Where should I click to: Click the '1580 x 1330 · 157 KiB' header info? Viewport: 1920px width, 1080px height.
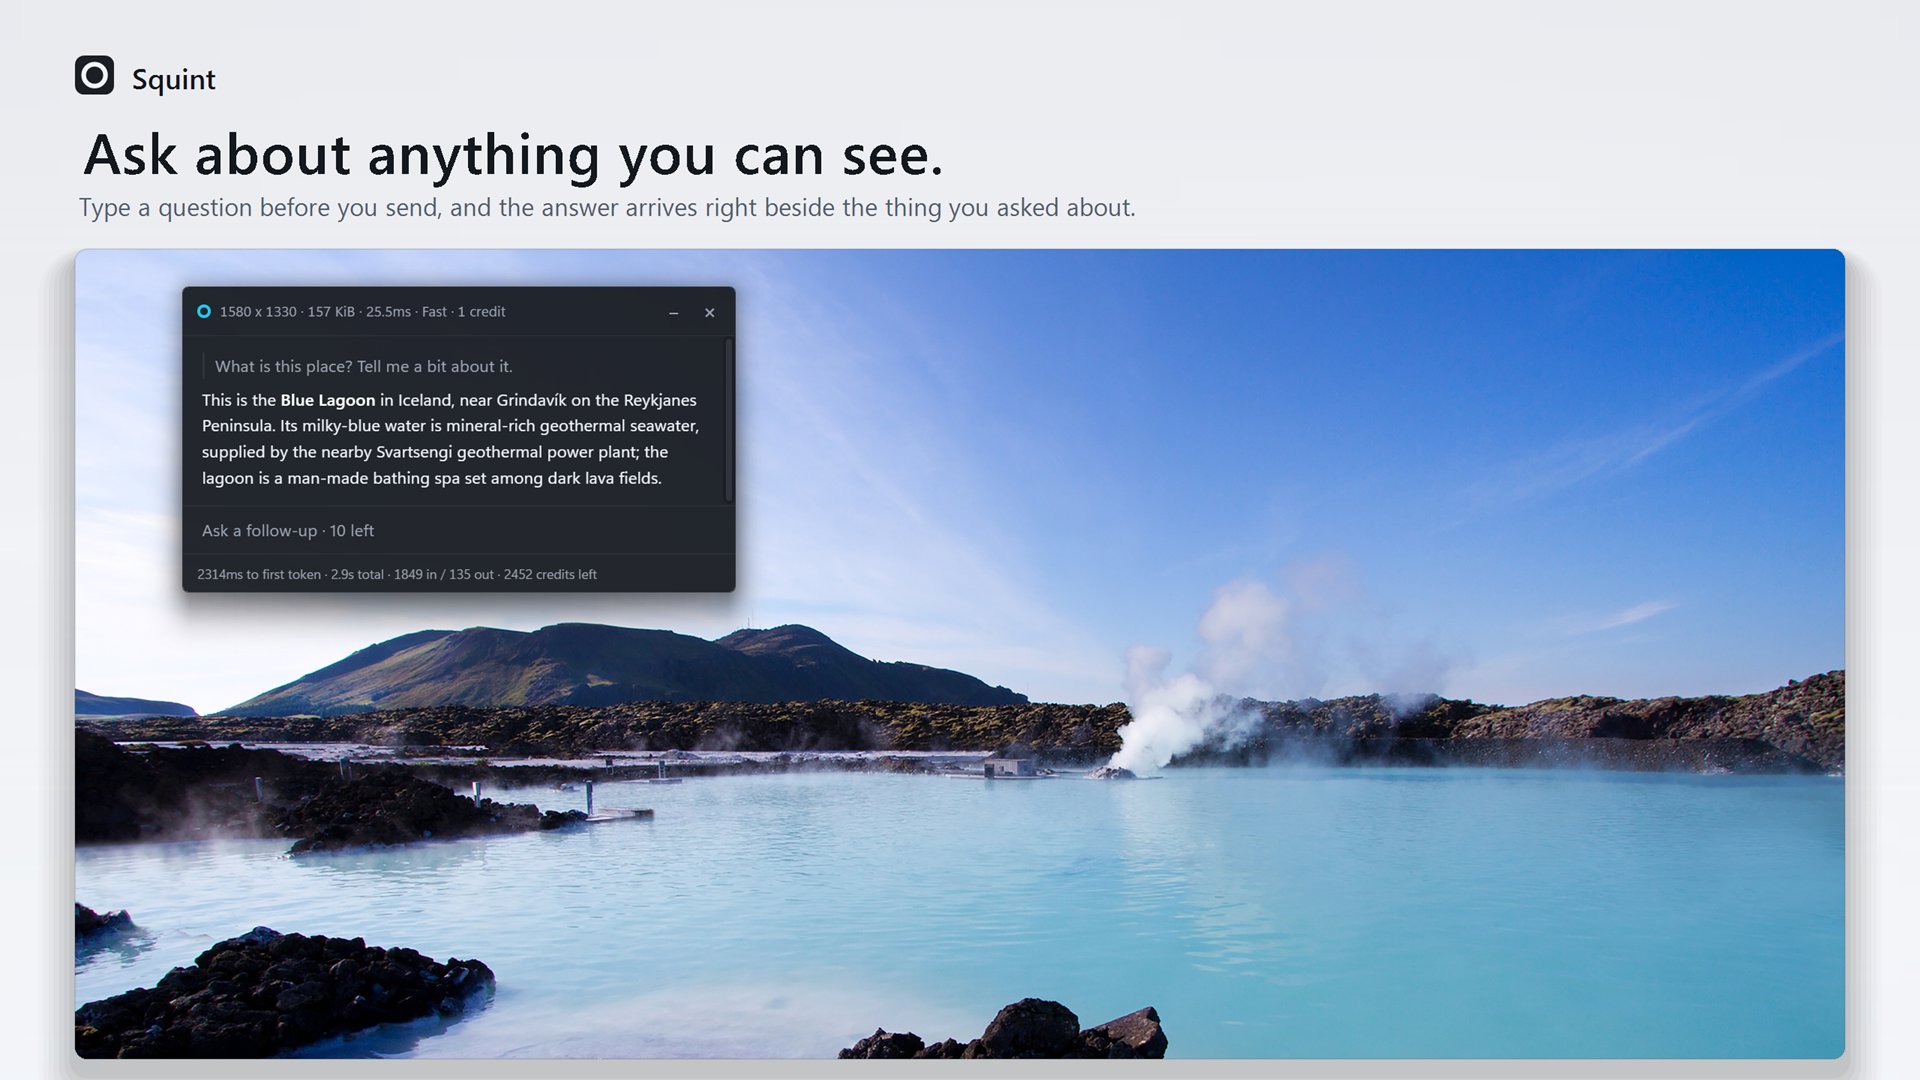287,312
